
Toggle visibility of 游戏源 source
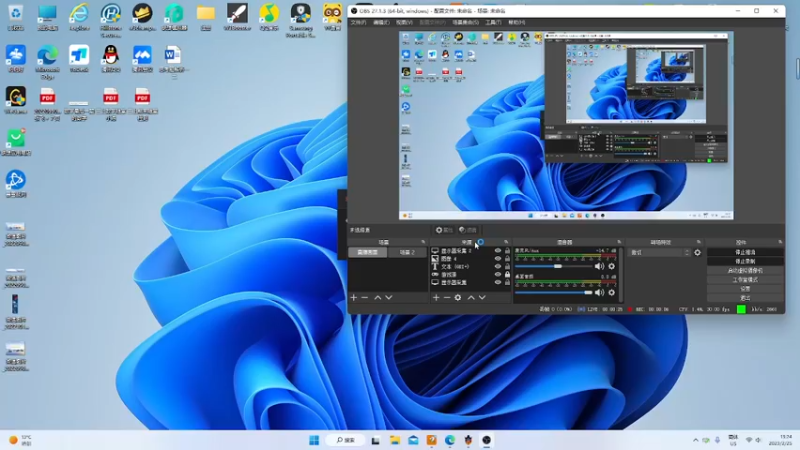[x=497, y=274]
